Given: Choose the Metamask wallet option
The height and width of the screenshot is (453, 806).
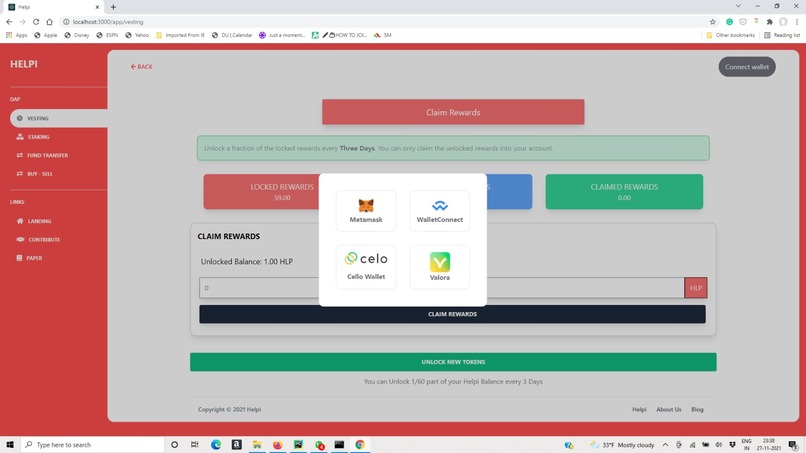Looking at the screenshot, I should [366, 211].
